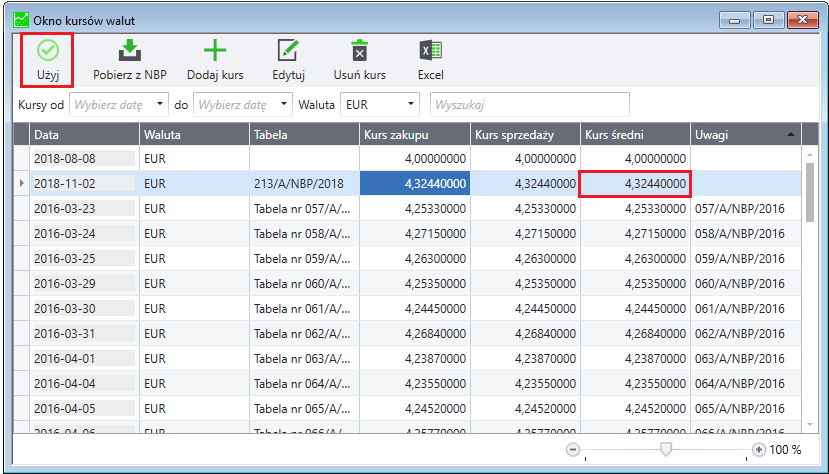The height and width of the screenshot is (474, 829).
Task: Select the date cell 2016-03-30
Action: pos(84,309)
